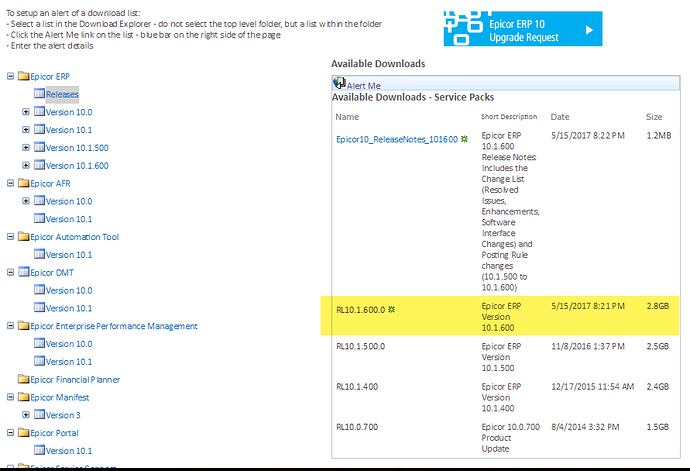Expand Version 10.1 under Epicor ERP

tap(26, 130)
